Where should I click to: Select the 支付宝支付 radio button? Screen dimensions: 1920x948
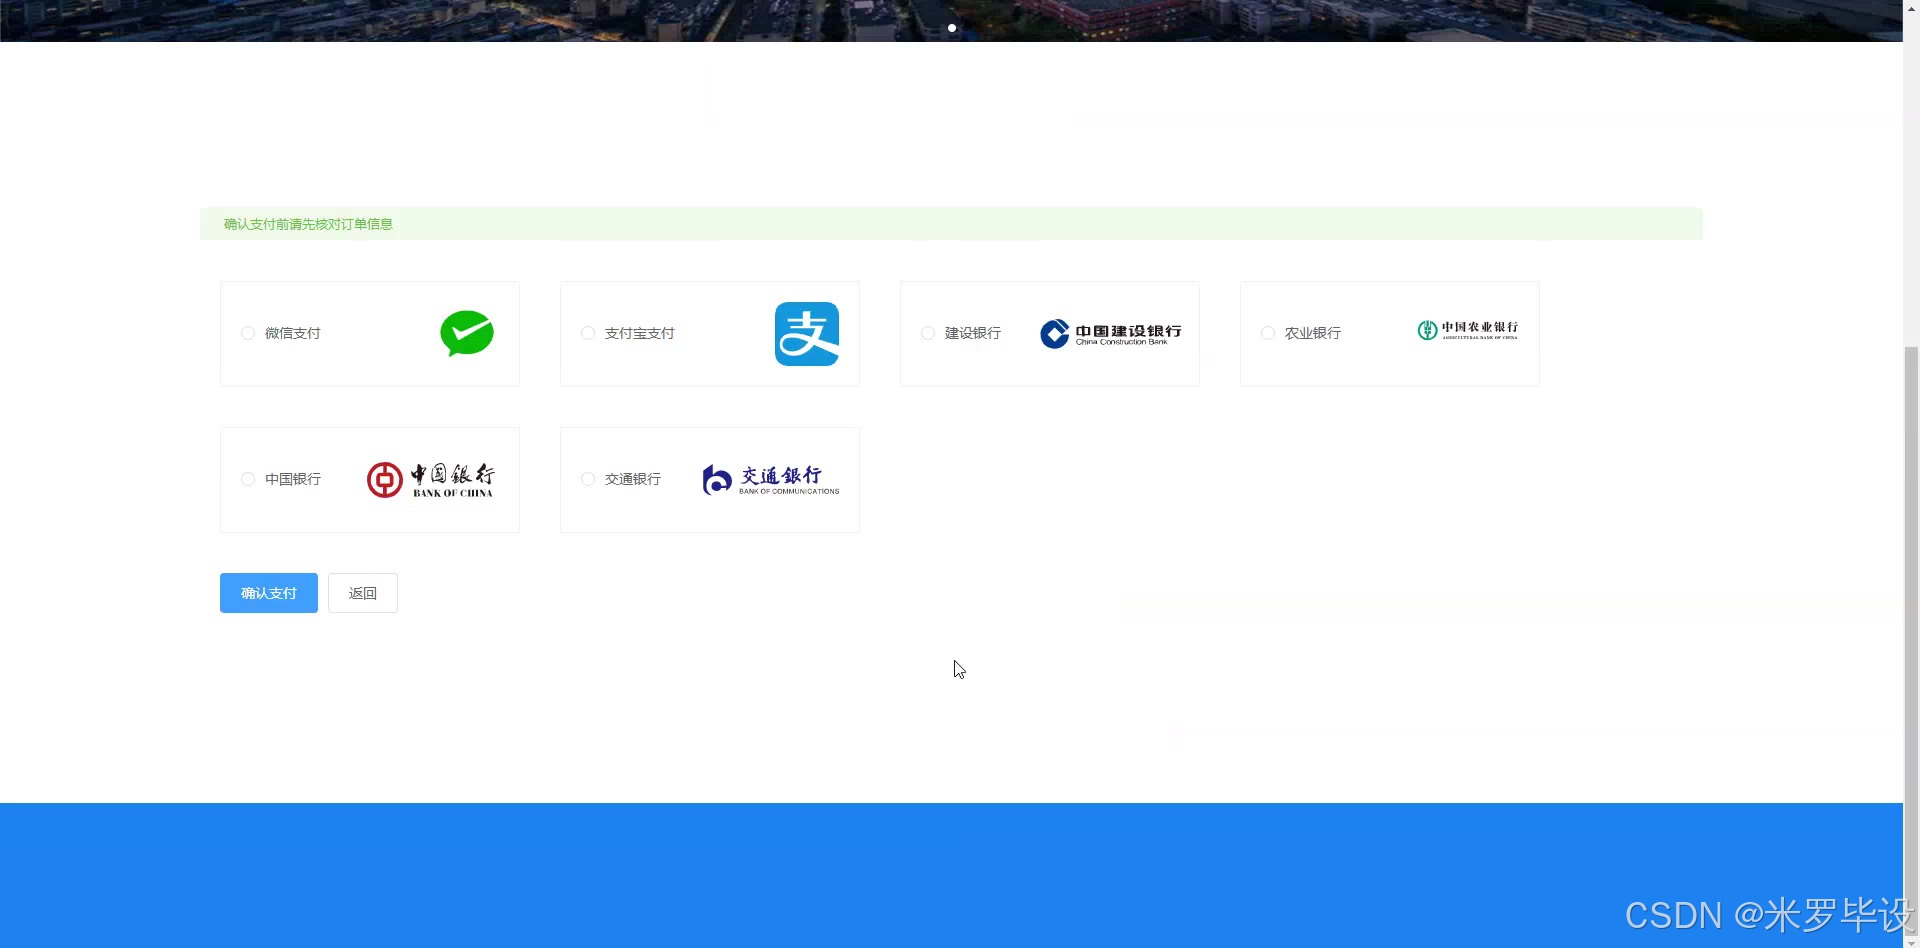588,333
